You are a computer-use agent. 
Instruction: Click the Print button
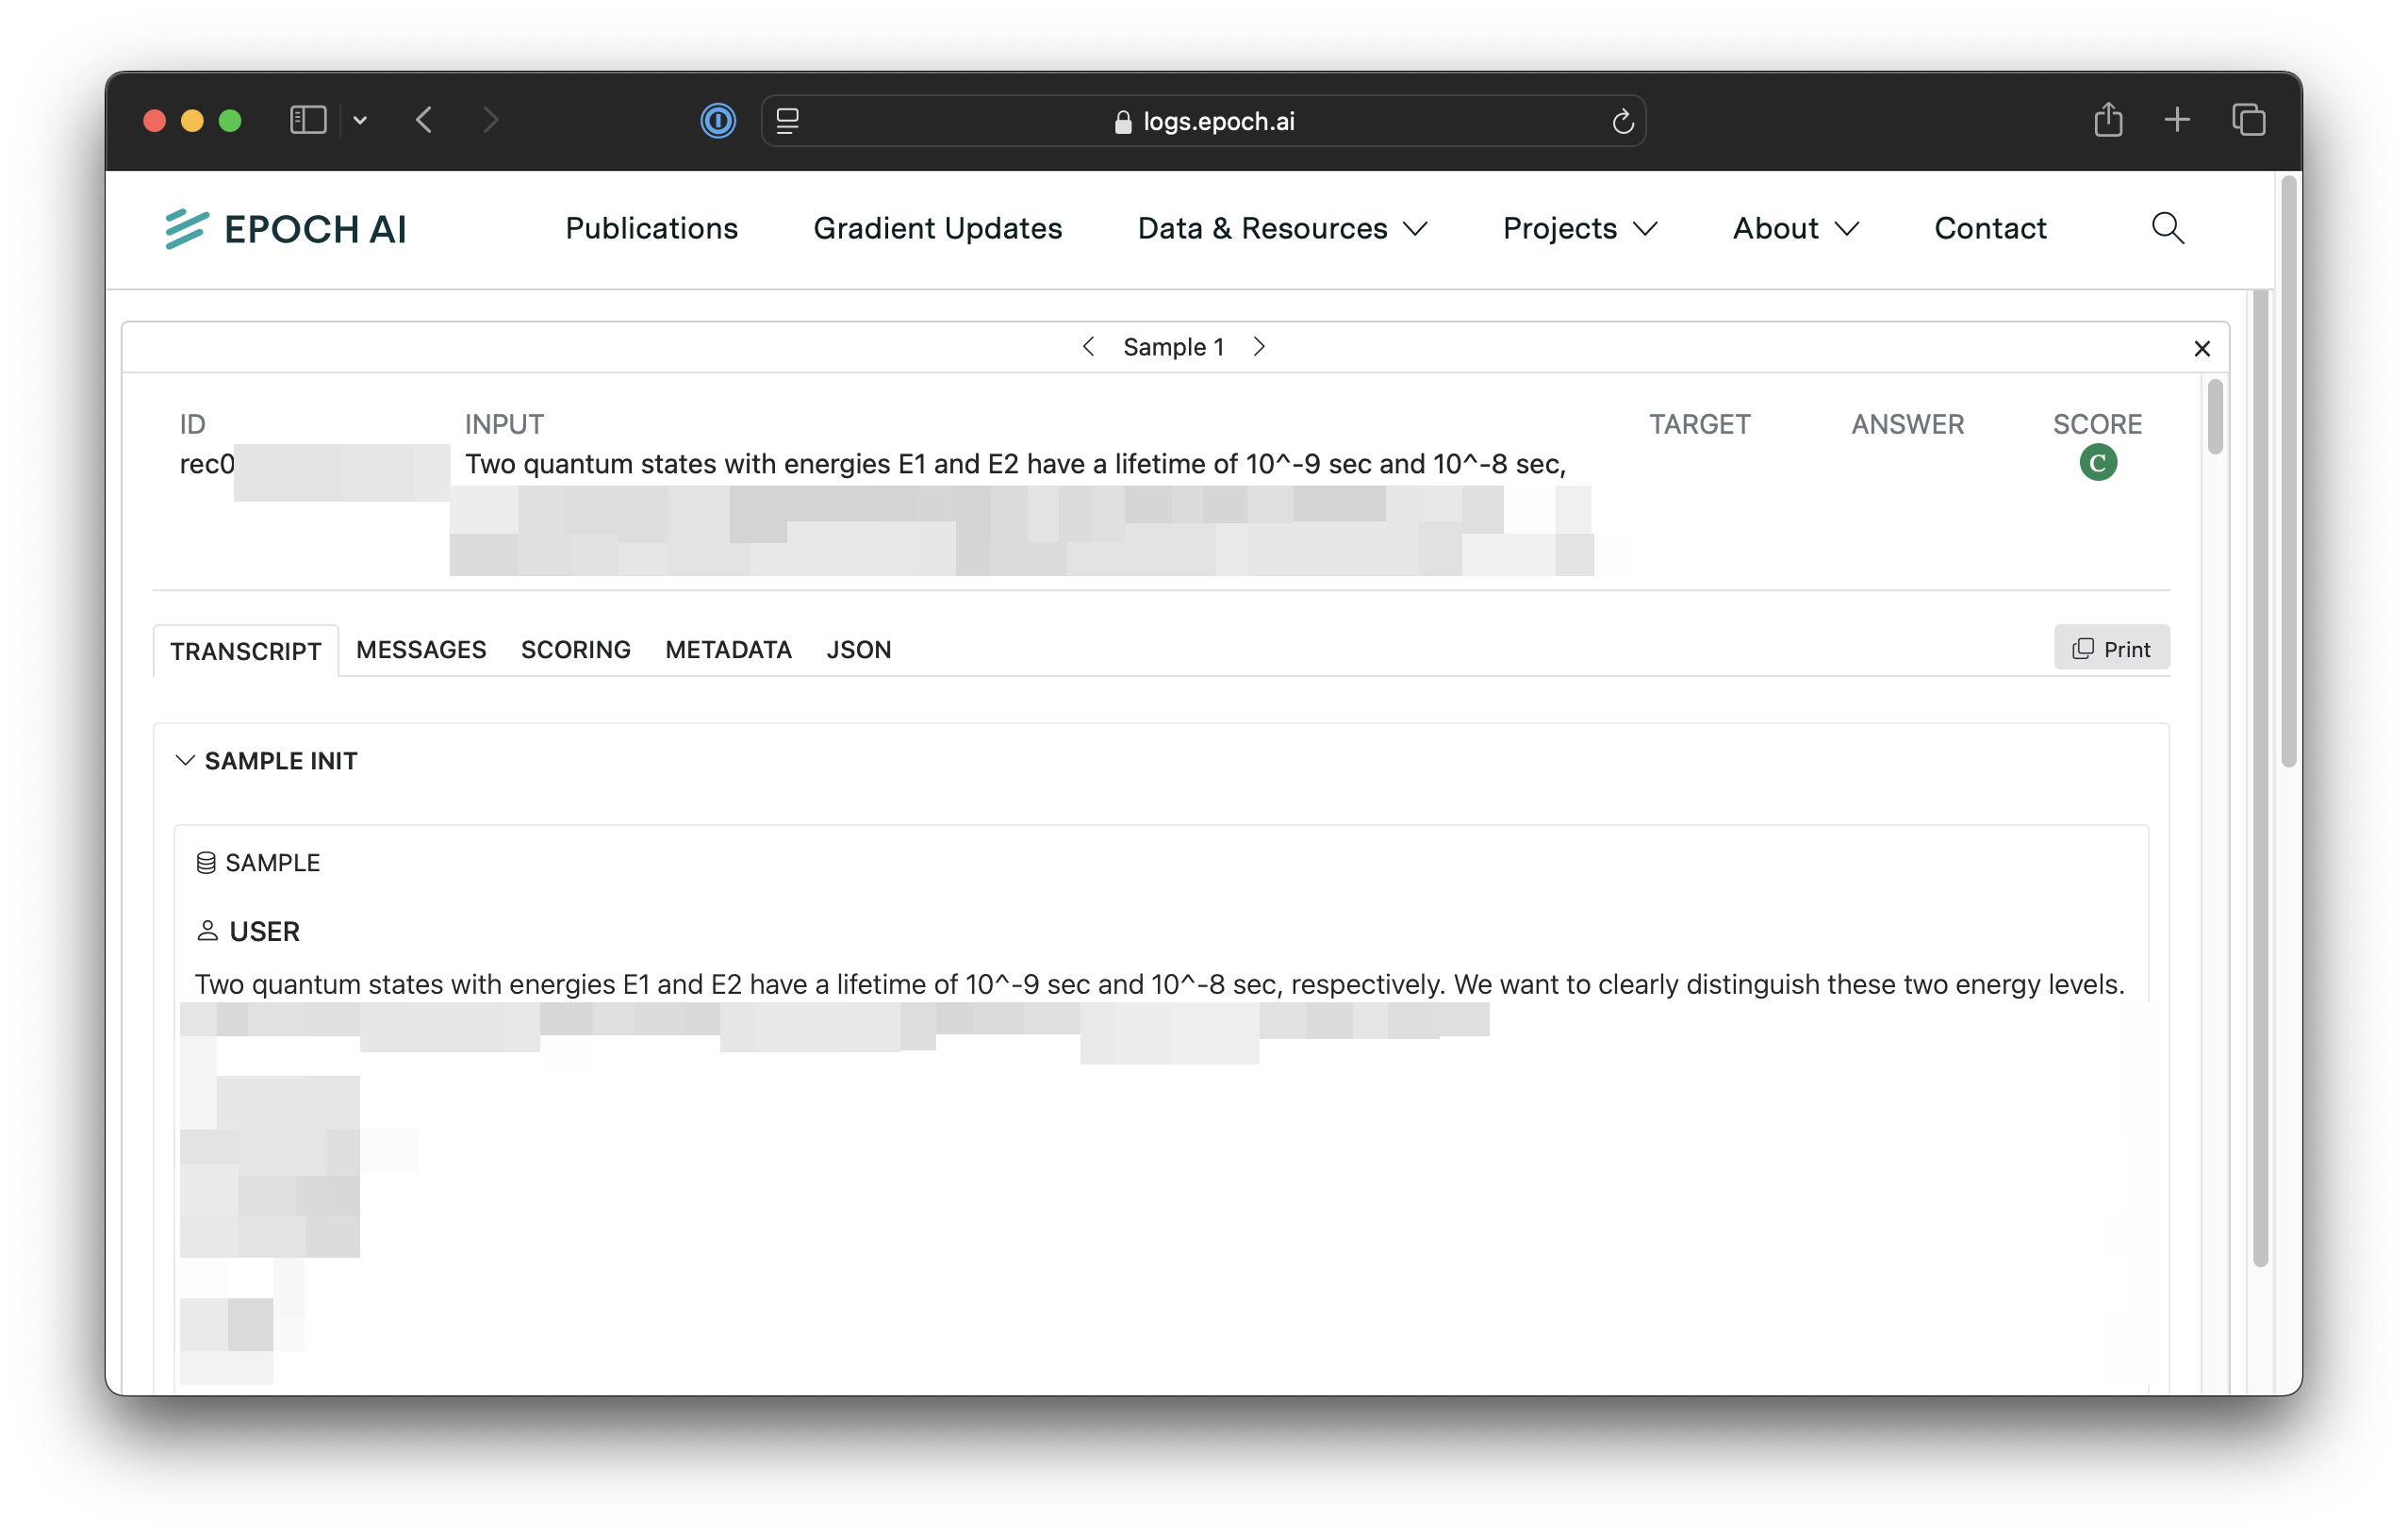2111,649
